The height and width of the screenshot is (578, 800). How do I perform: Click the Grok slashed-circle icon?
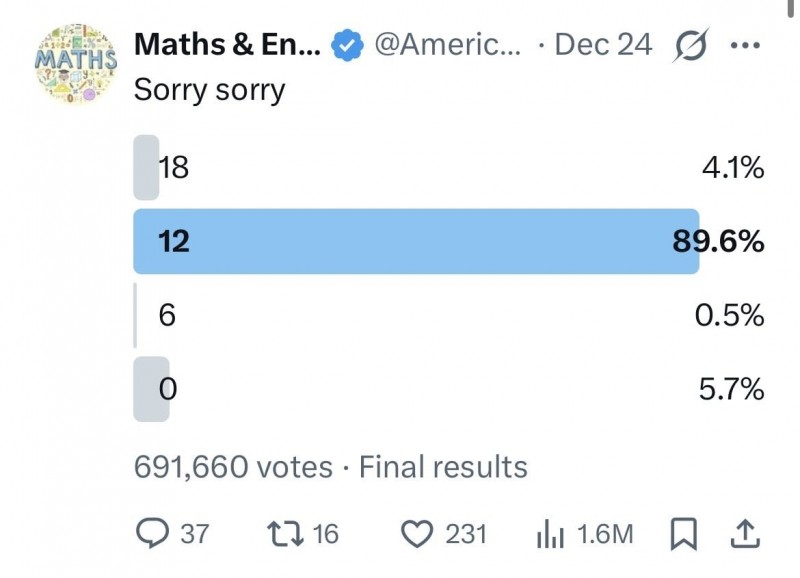pos(689,45)
